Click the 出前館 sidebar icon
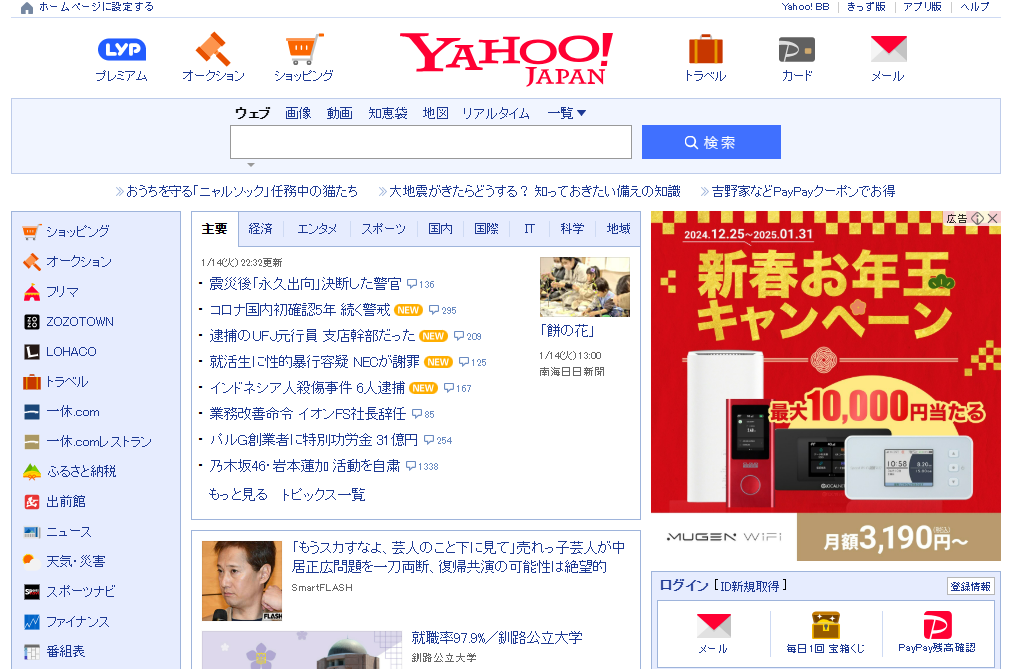Image resolution: width=1013 pixels, height=669 pixels. [32, 502]
